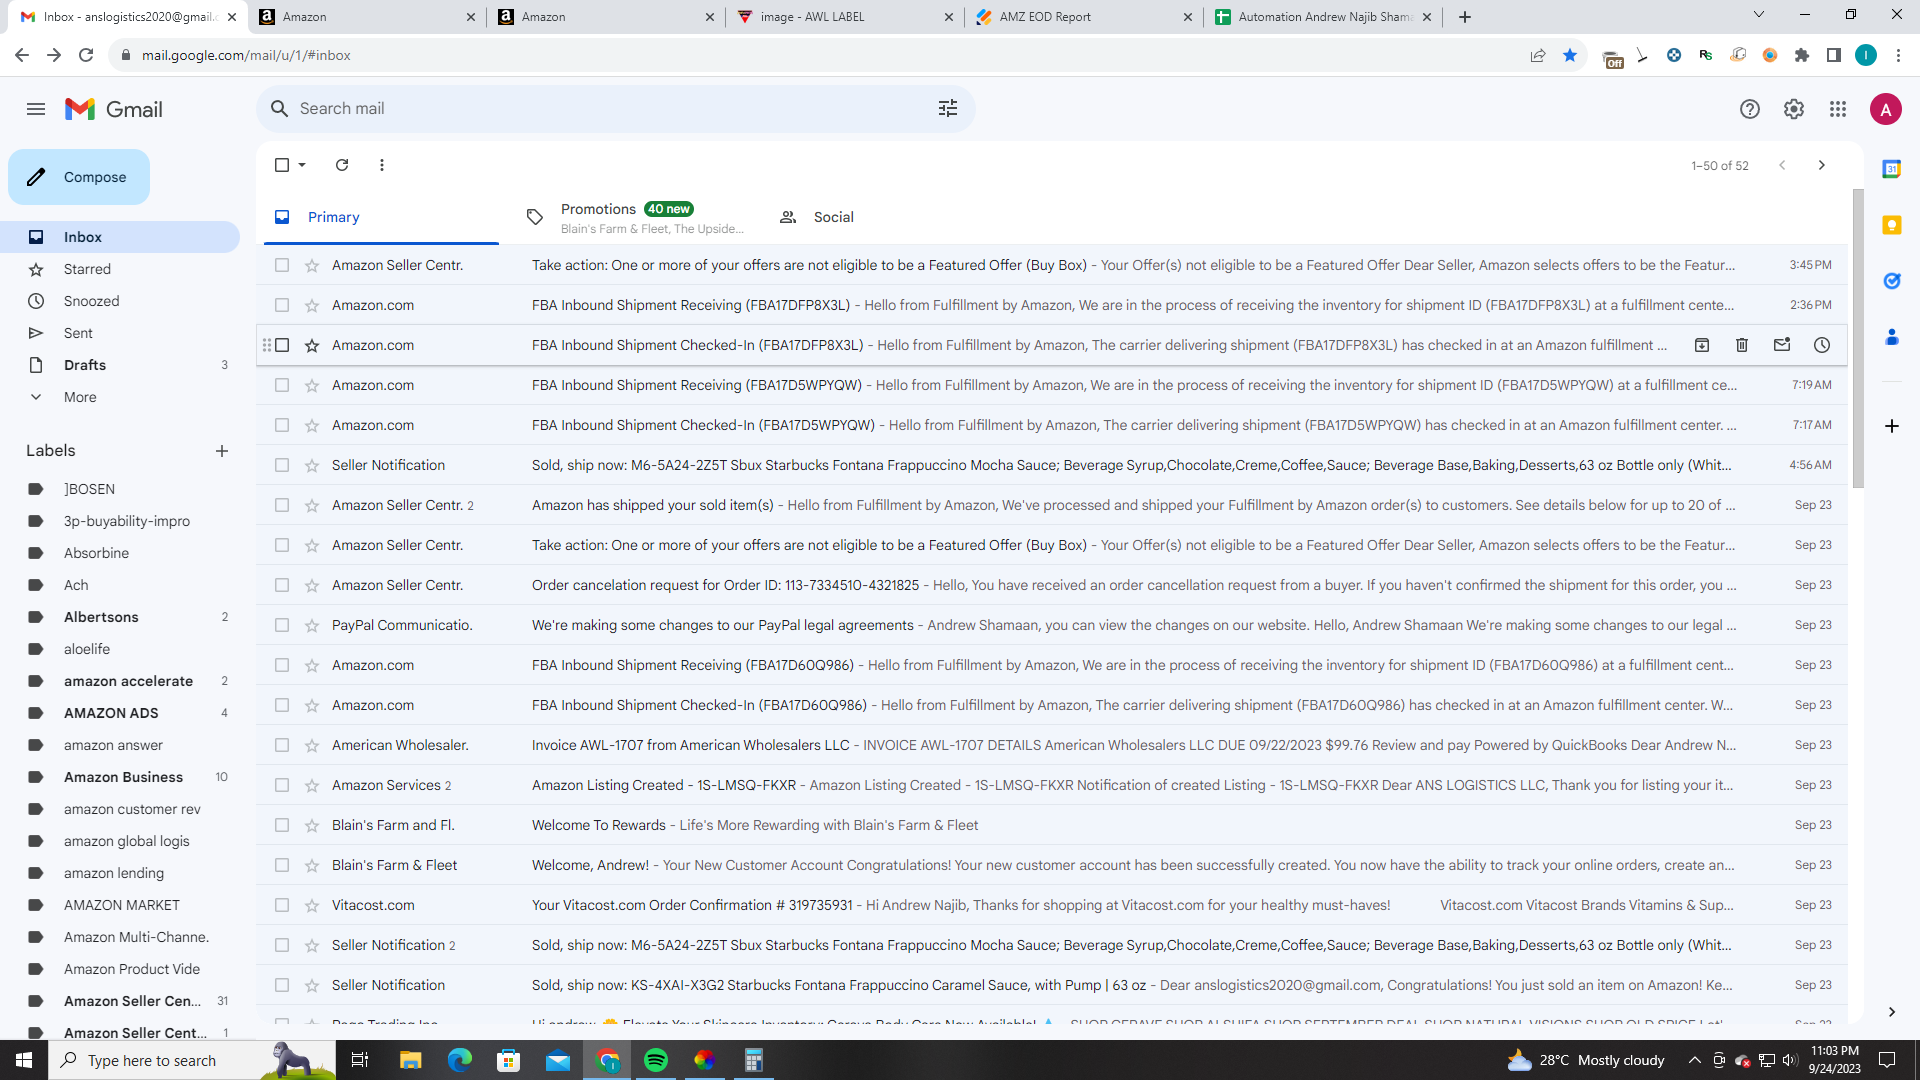Open Microsoft Edge from the taskbar
The image size is (1920, 1080).
459,1060
